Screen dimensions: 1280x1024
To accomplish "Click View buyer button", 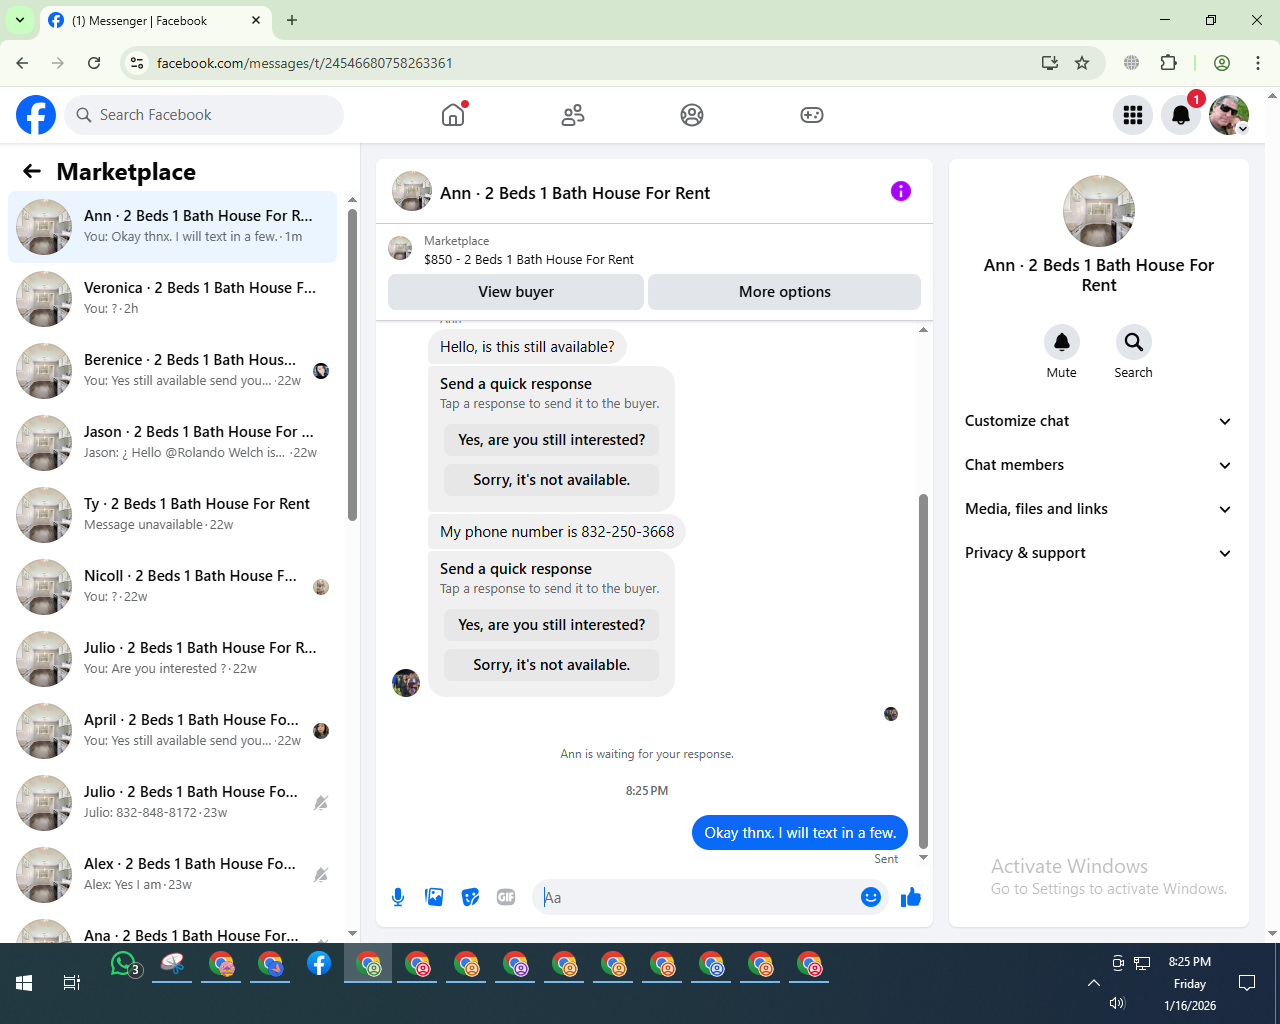I will tap(516, 292).
